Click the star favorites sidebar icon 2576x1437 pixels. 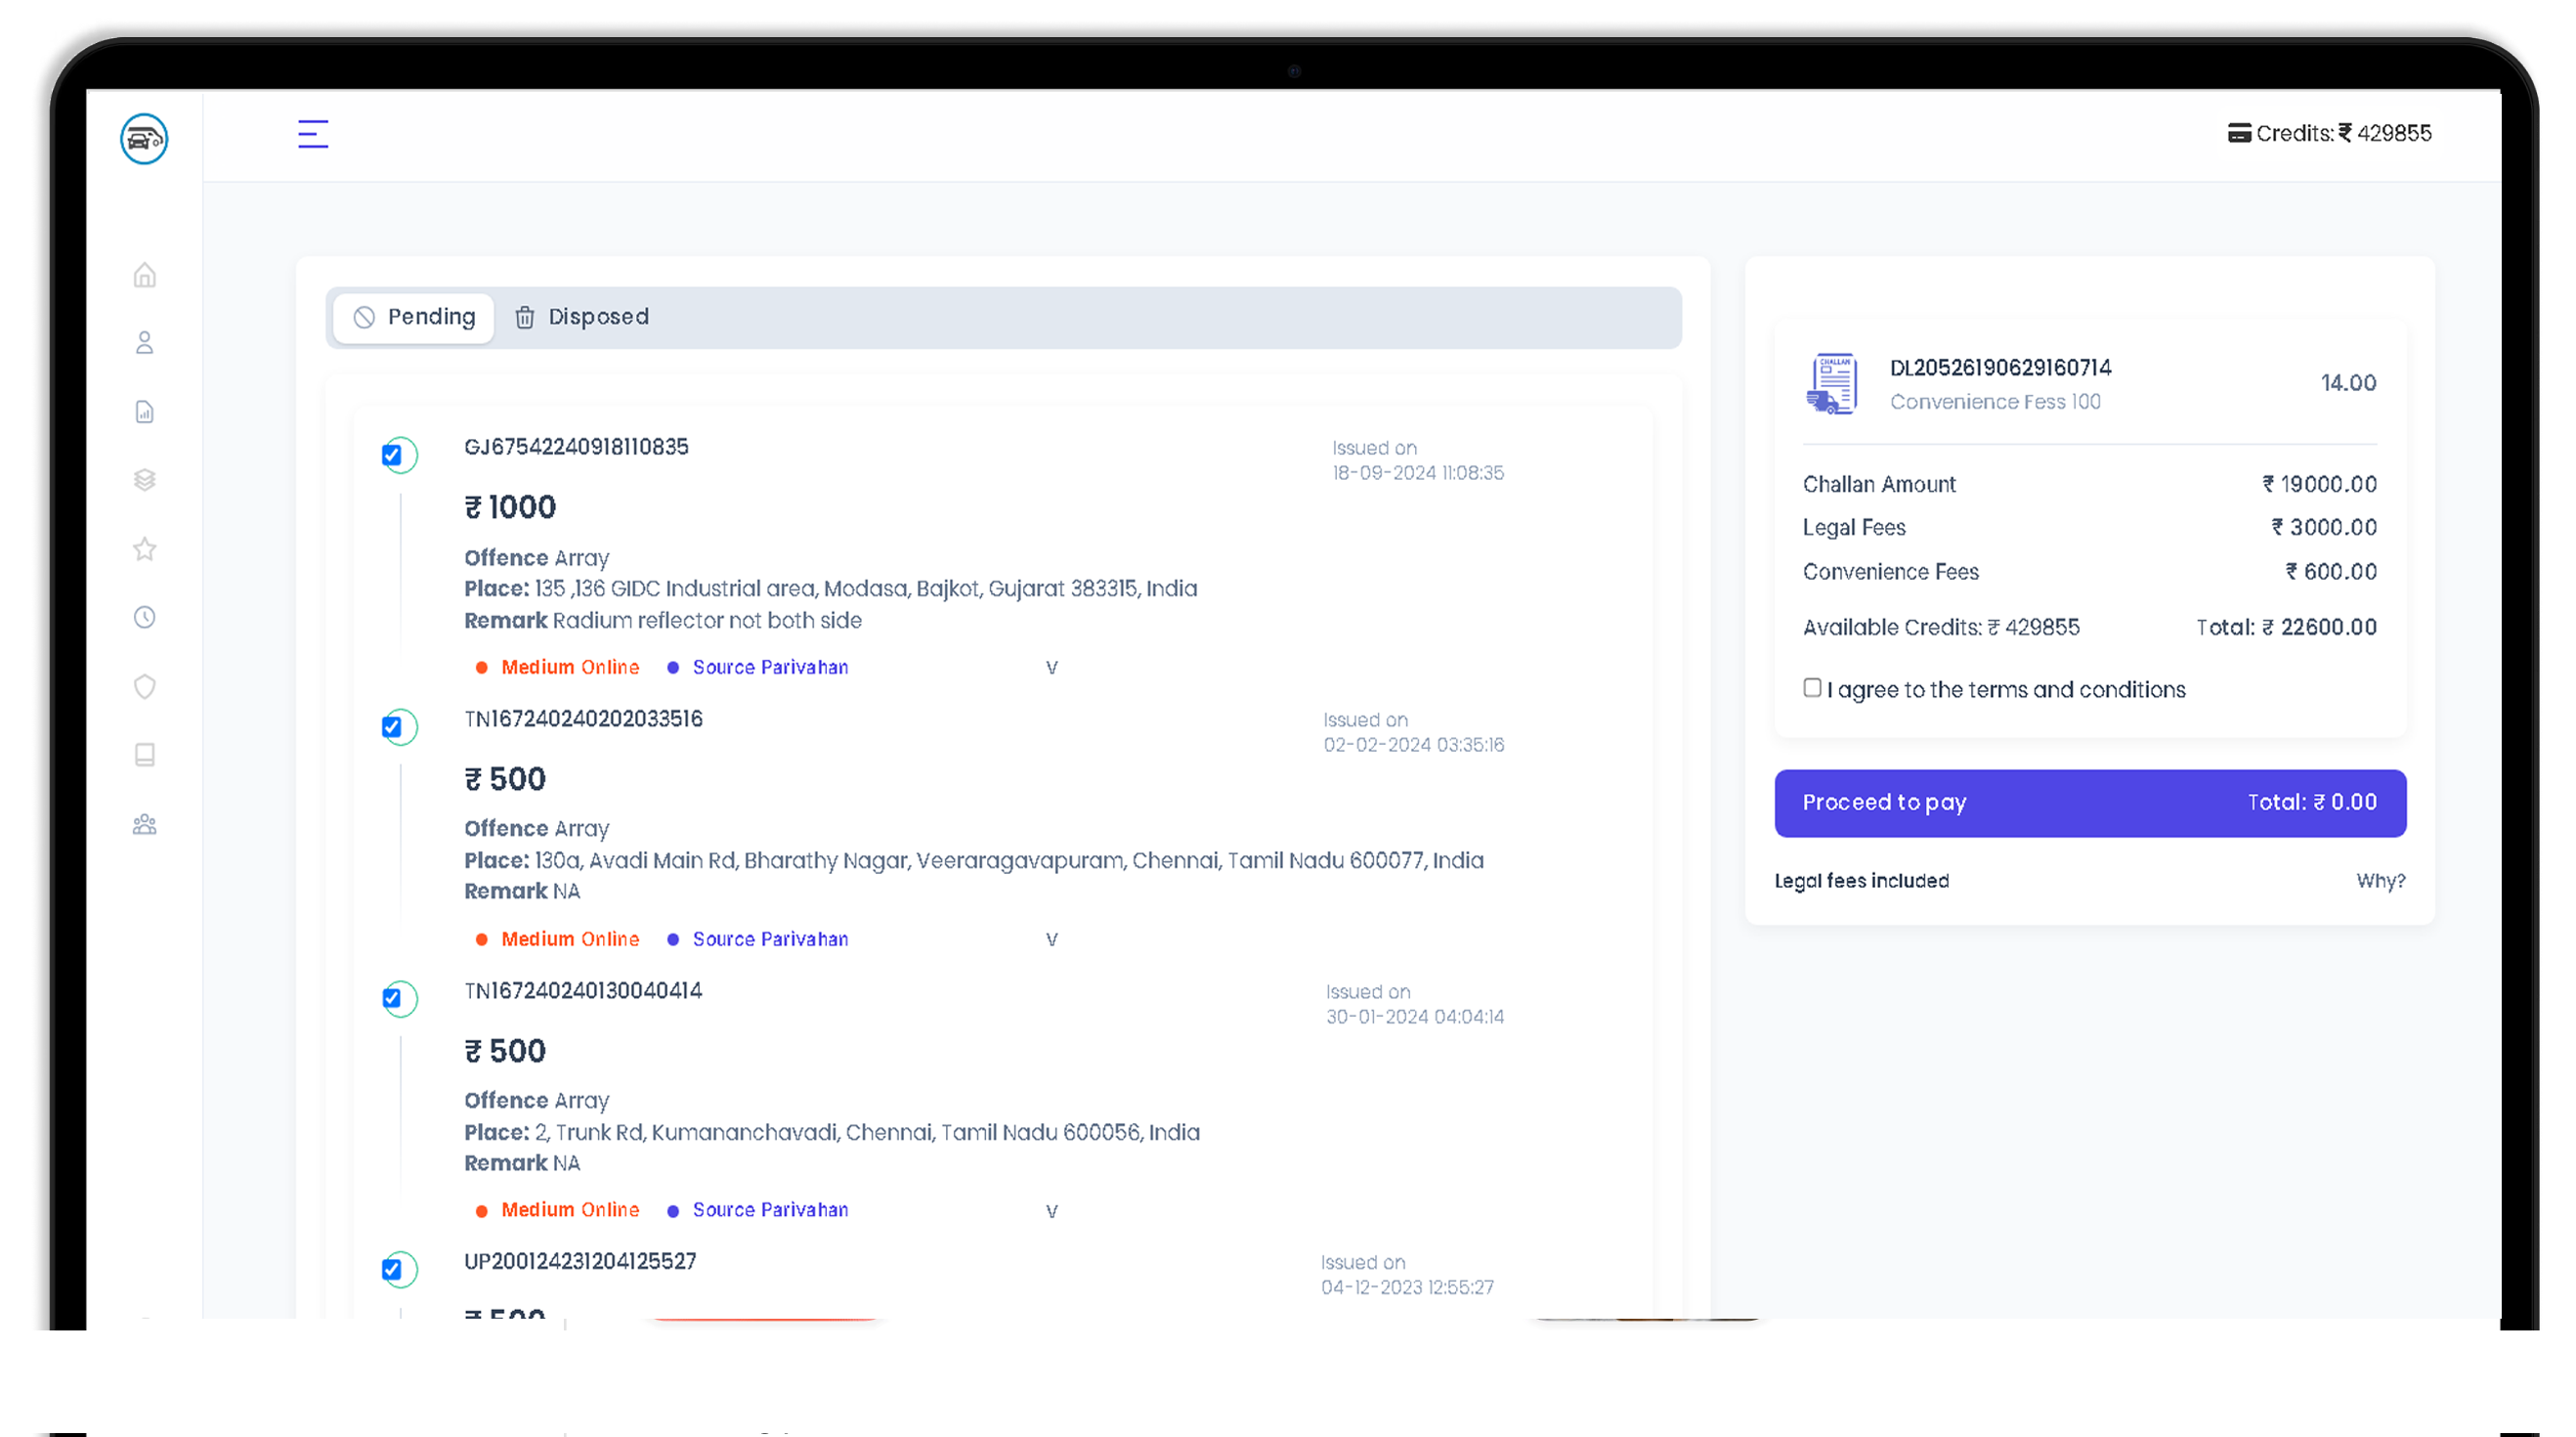point(145,549)
